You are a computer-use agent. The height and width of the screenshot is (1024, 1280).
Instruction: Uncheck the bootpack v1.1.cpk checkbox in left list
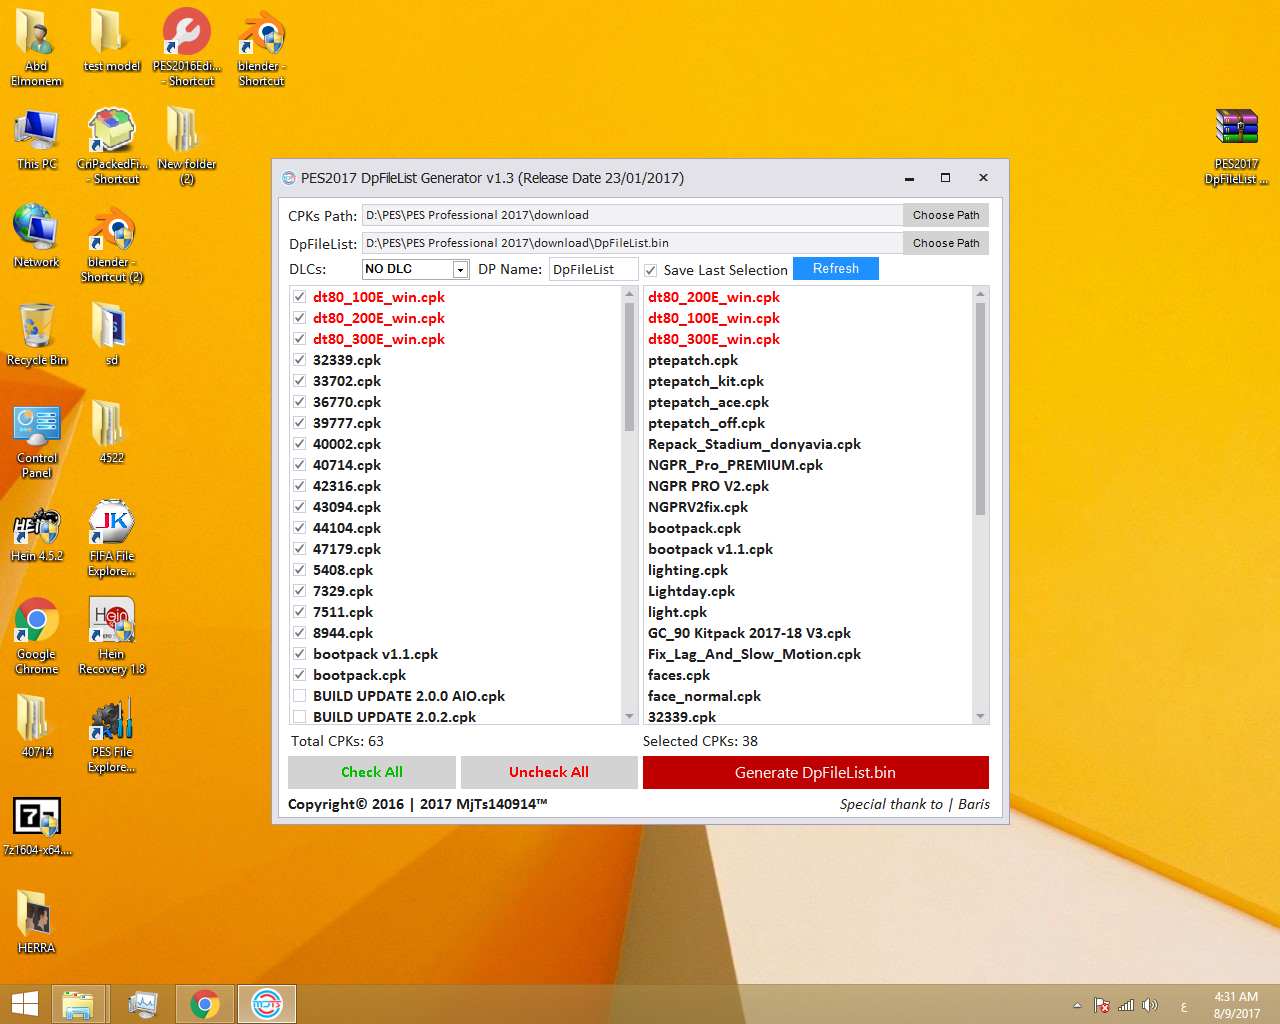[x=299, y=654]
